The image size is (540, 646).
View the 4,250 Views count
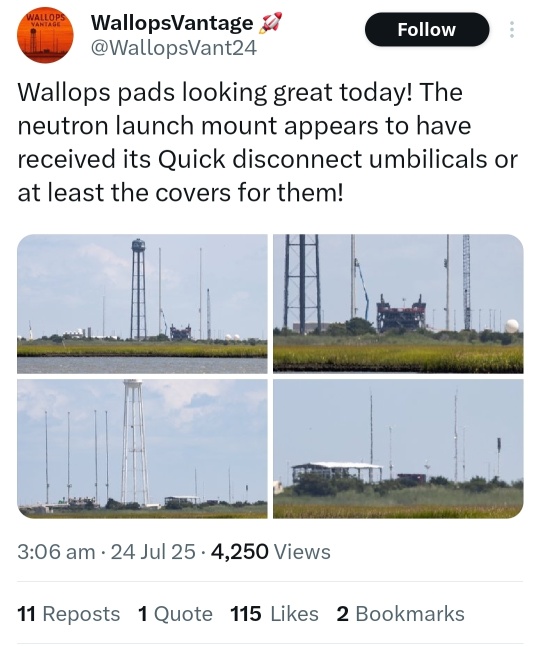(x=271, y=552)
